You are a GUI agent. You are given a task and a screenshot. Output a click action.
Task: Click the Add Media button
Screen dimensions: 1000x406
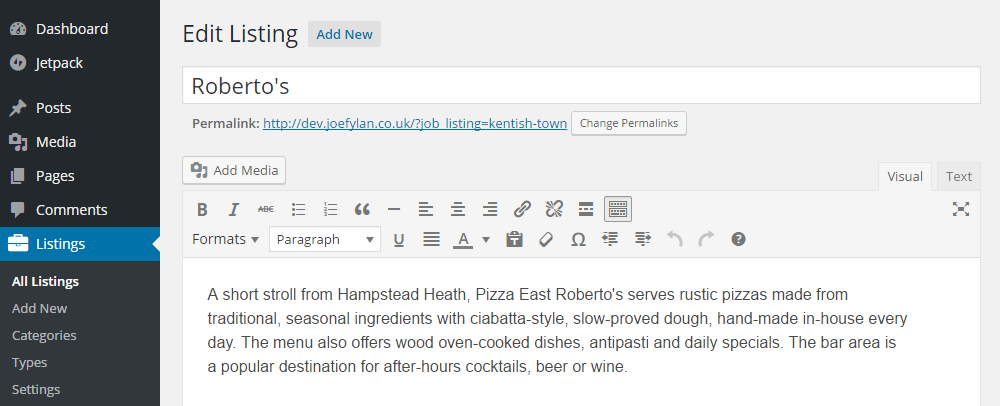(234, 170)
